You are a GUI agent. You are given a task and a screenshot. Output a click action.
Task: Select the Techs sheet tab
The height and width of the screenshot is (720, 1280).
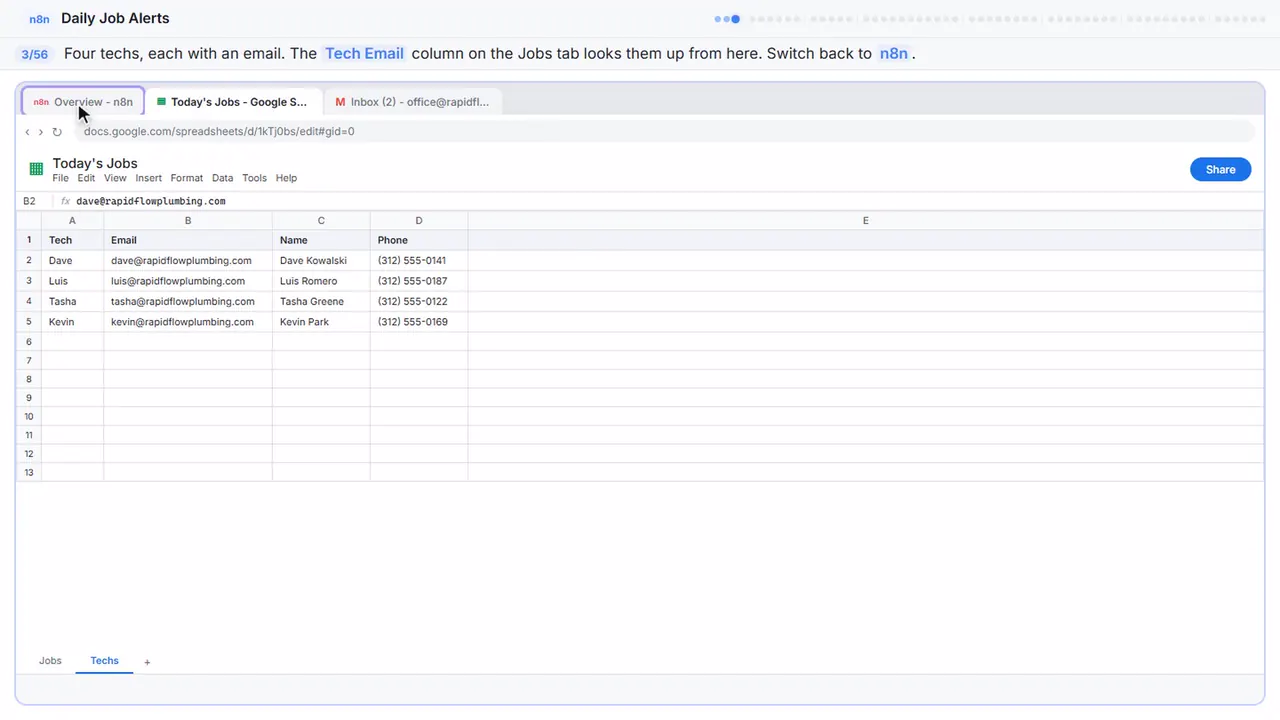(x=104, y=661)
